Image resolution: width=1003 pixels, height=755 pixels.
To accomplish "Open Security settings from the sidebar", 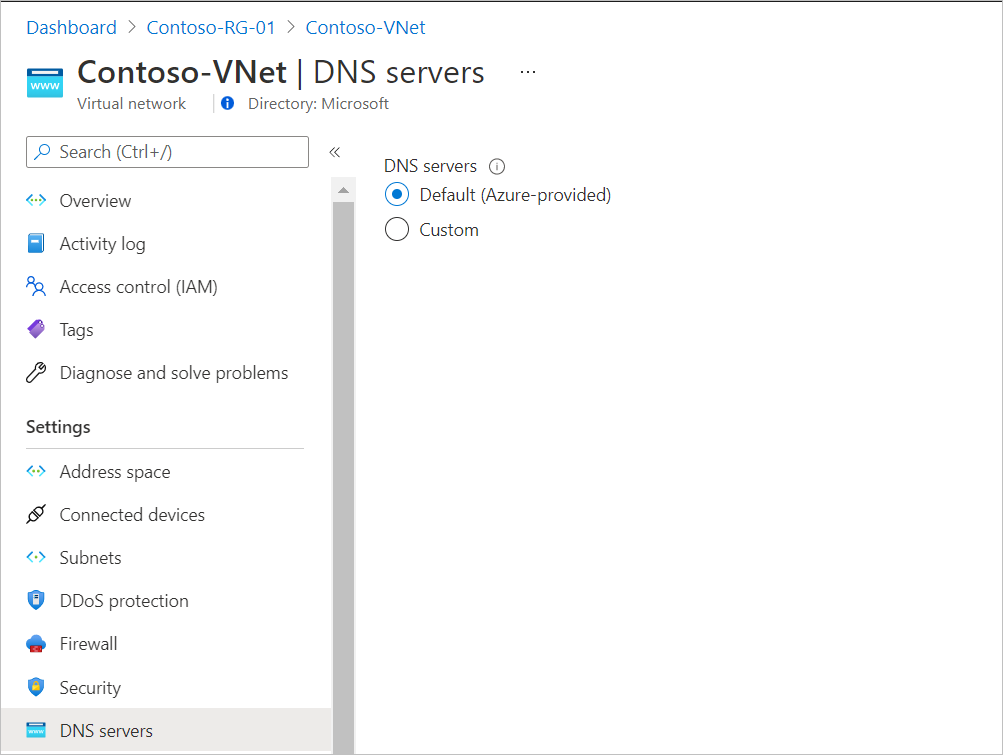I will (x=36, y=687).
